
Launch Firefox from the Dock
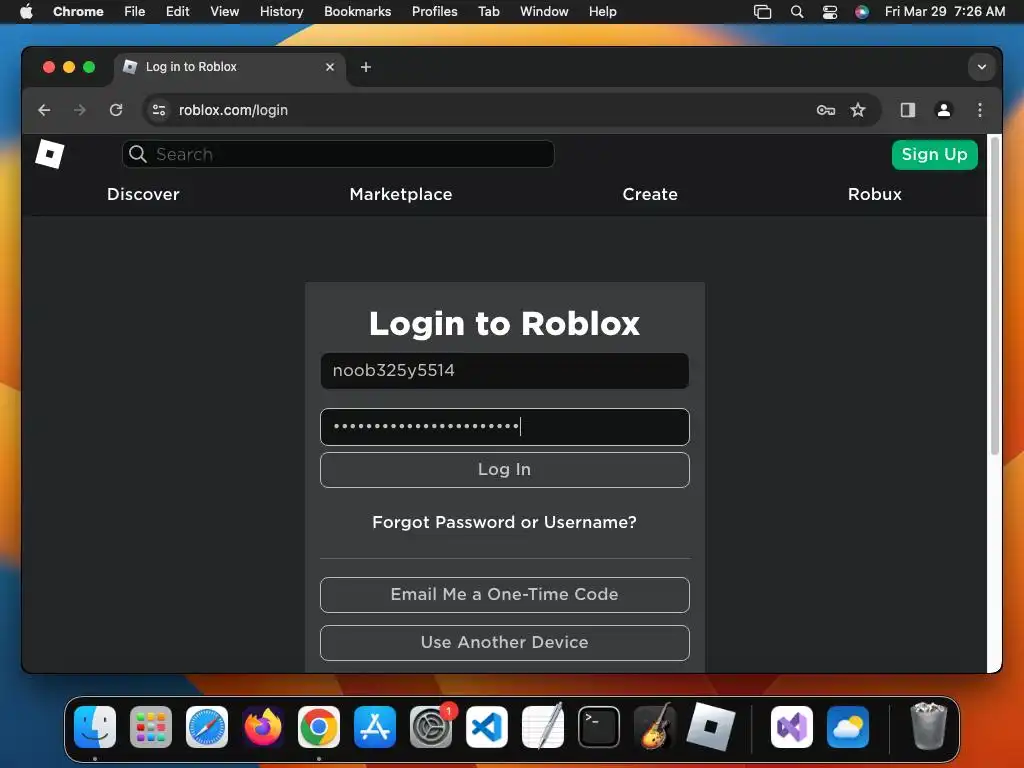263,727
